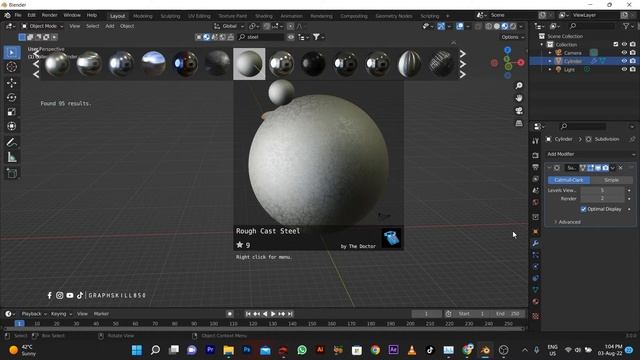Toggle Collection exclude checkbox in outliner

click(x=616, y=44)
